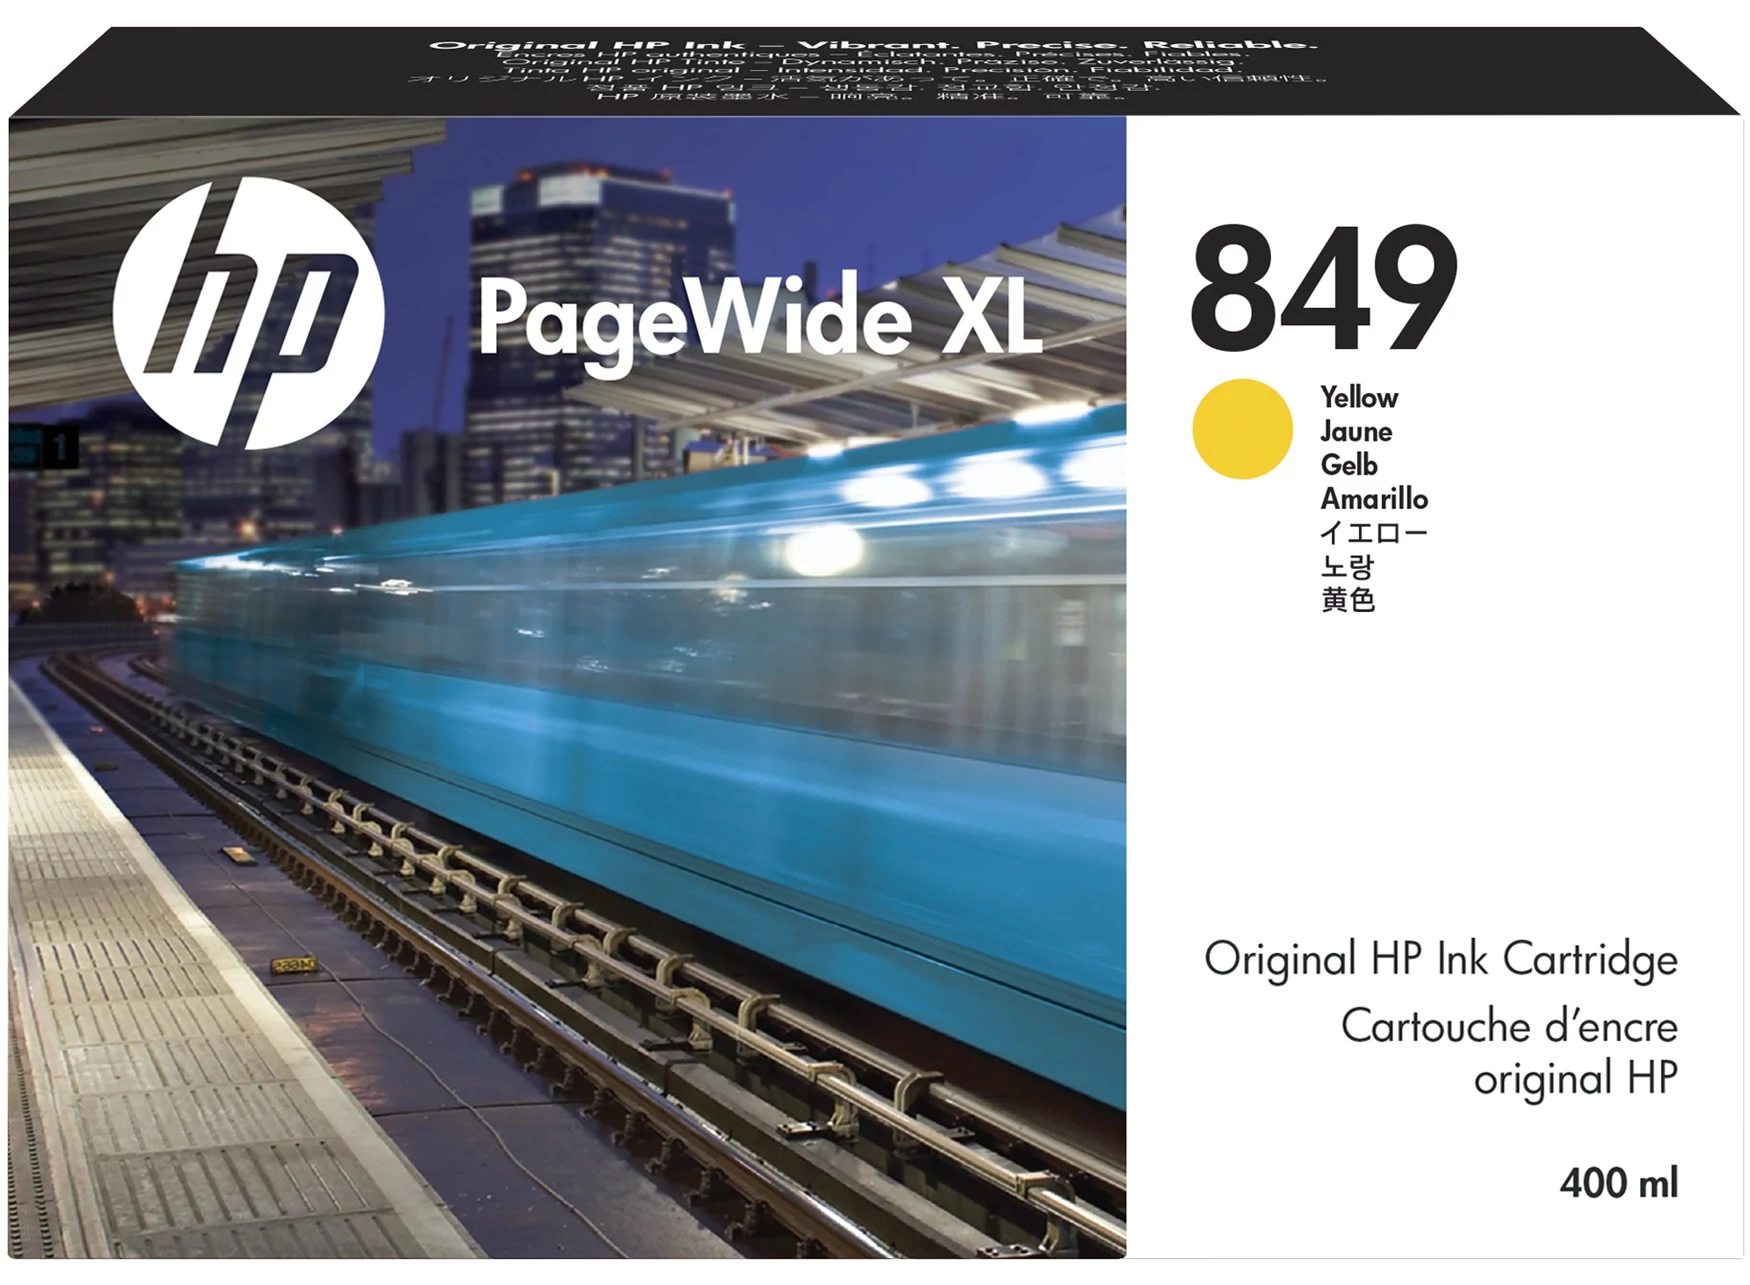Click the top banner 'Original HP Ink' tagline

click(x=872, y=46)
